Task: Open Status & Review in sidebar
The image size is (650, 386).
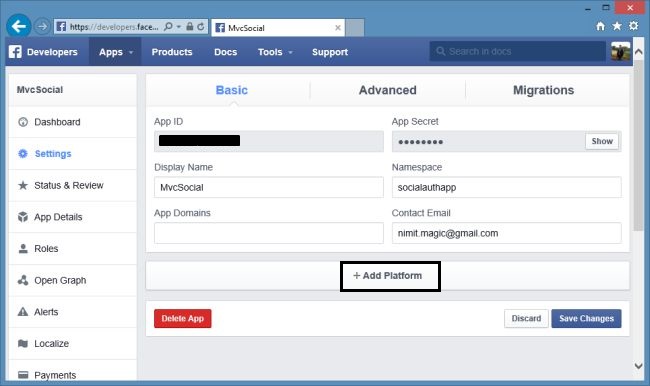Action: point(73,185)
